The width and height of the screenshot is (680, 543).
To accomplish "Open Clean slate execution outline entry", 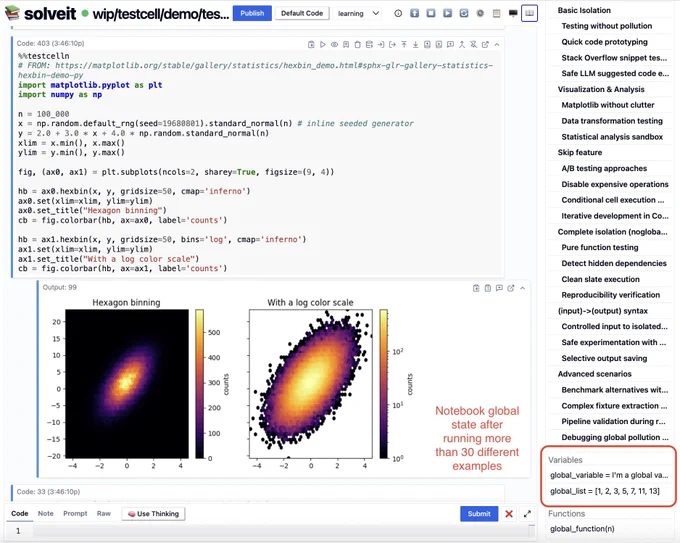I will 601,279.
